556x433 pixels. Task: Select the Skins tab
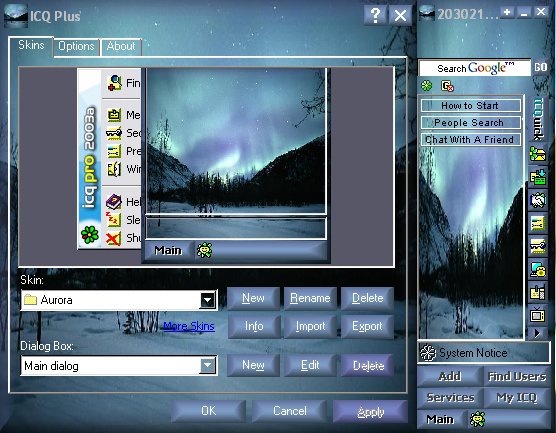(31, 46)
